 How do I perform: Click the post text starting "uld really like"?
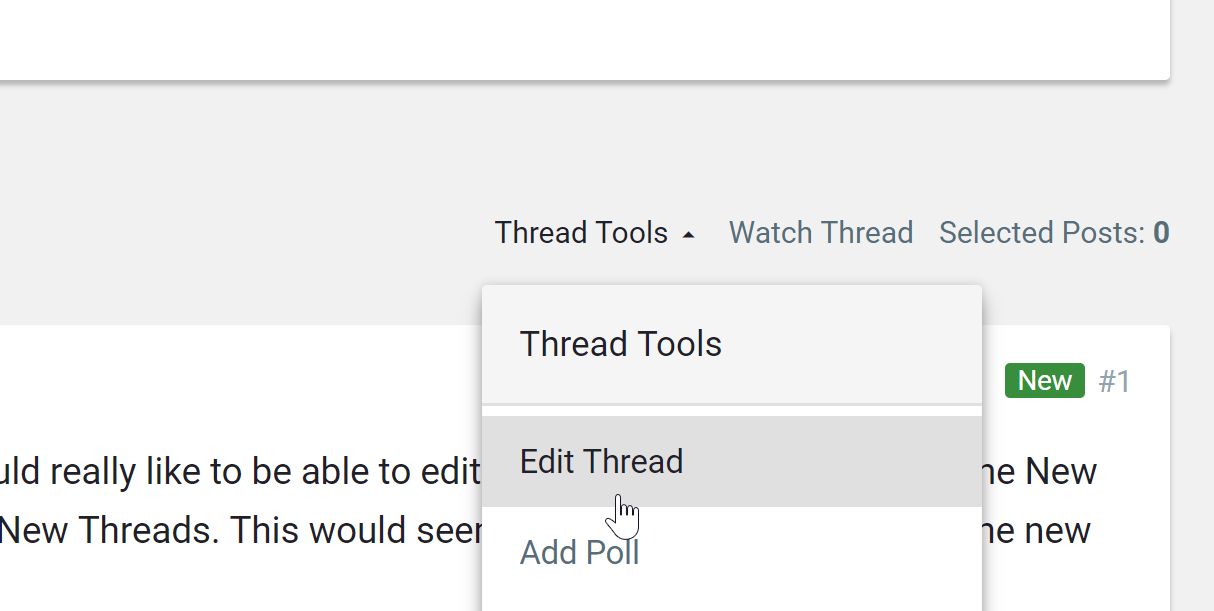click(x=240, y=472)
